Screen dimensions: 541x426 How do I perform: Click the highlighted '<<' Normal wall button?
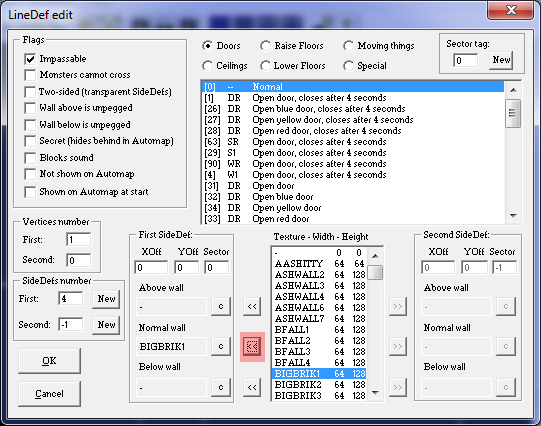pyautogui.click(x=252, y=346)
